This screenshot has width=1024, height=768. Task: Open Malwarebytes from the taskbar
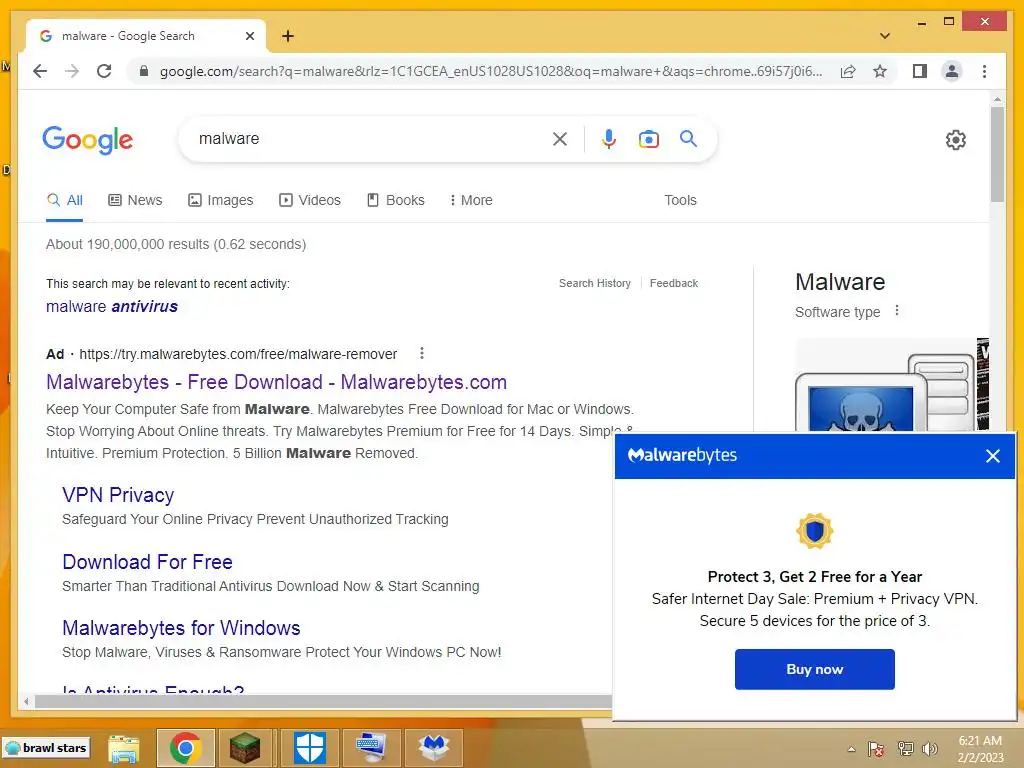point(434,748)
